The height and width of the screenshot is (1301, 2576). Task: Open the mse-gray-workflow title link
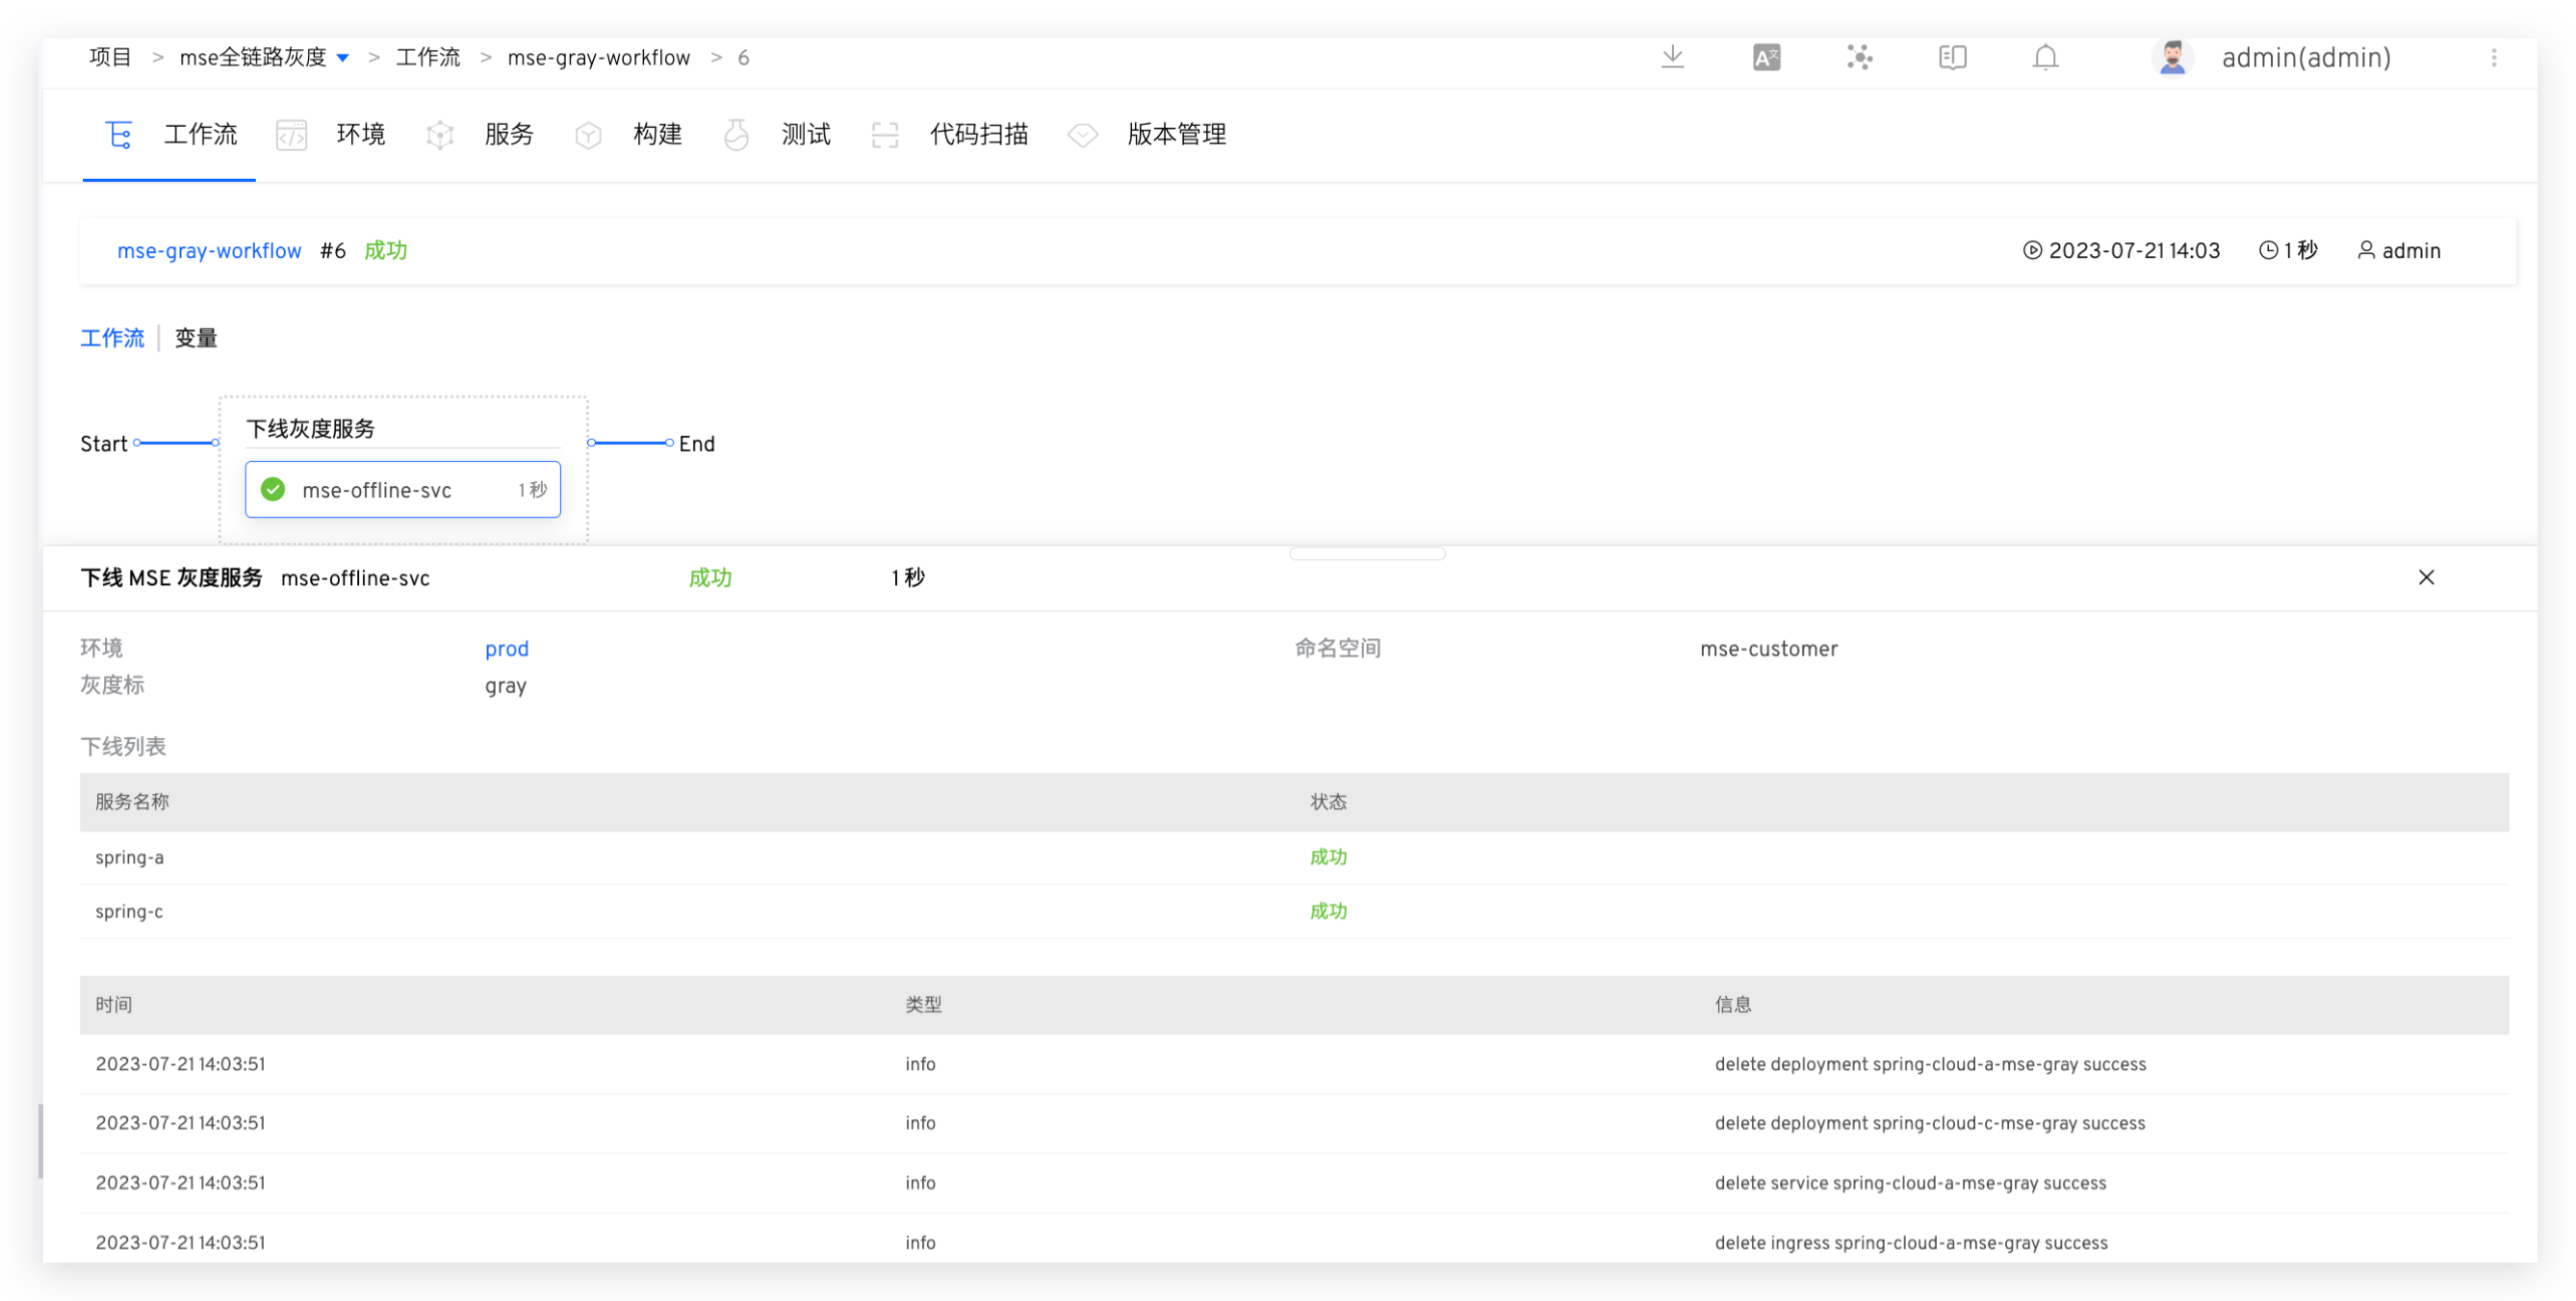[x=209, y=251]
